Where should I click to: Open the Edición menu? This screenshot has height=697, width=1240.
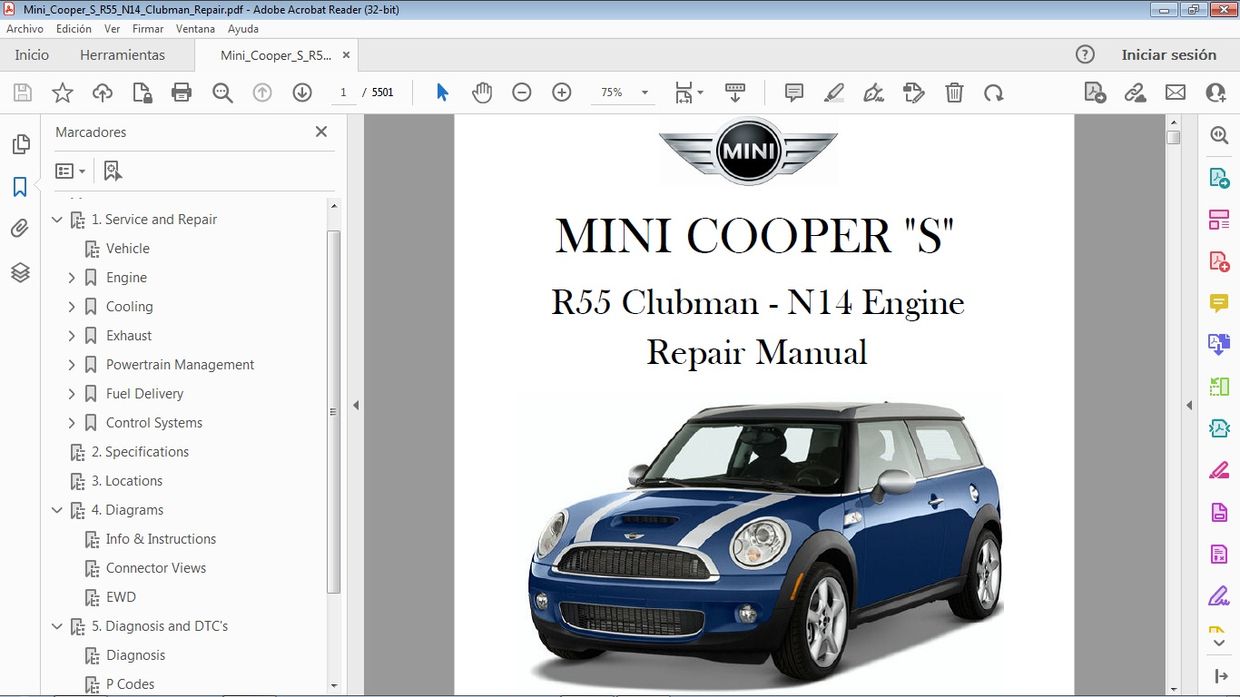click(x=73, y=28)
